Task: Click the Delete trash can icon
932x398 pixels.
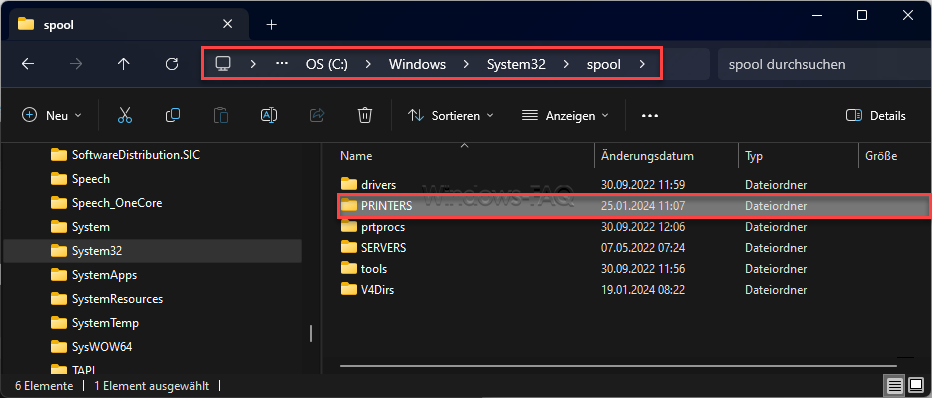Action: 365,115
